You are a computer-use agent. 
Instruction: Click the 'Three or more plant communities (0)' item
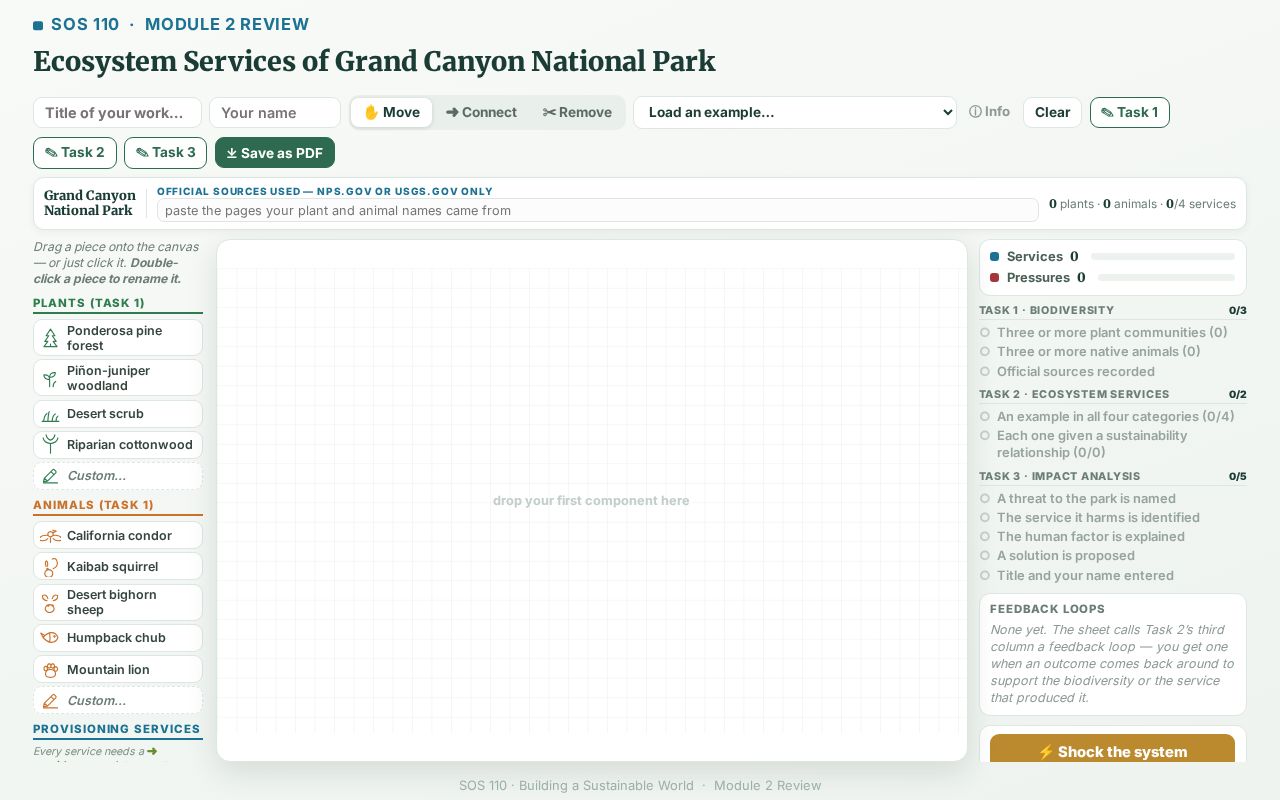pyautogui.click(x=1112, y=333)
